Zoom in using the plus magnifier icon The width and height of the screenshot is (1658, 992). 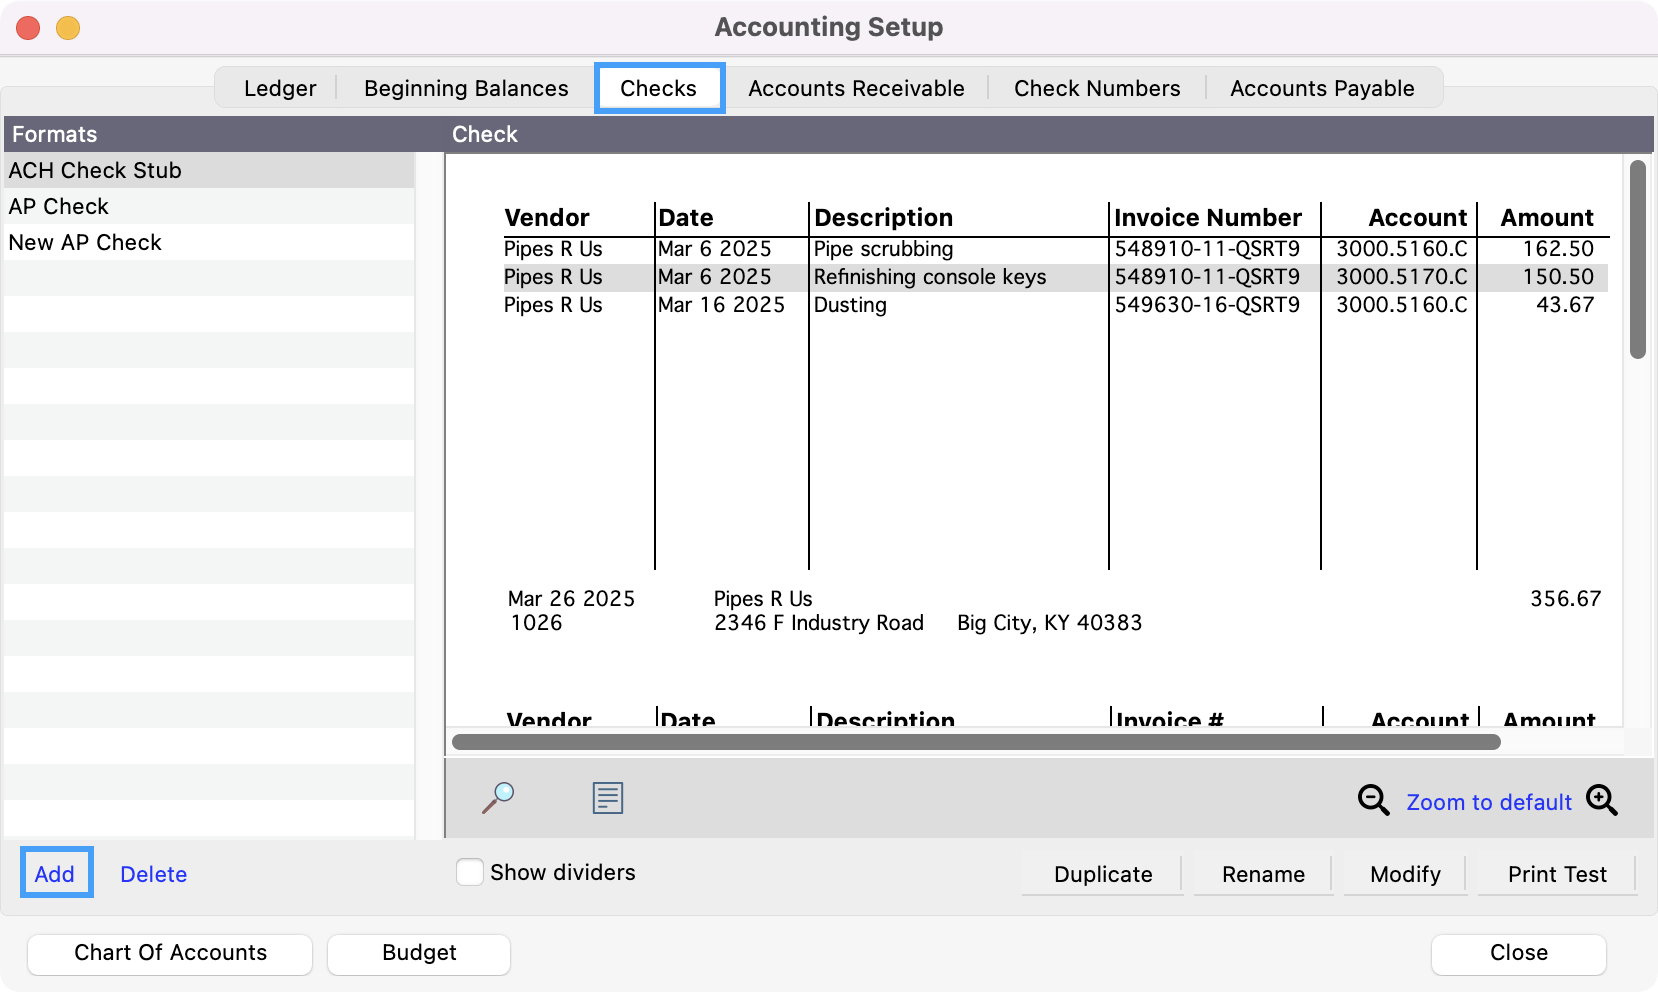coord(1601,800)
